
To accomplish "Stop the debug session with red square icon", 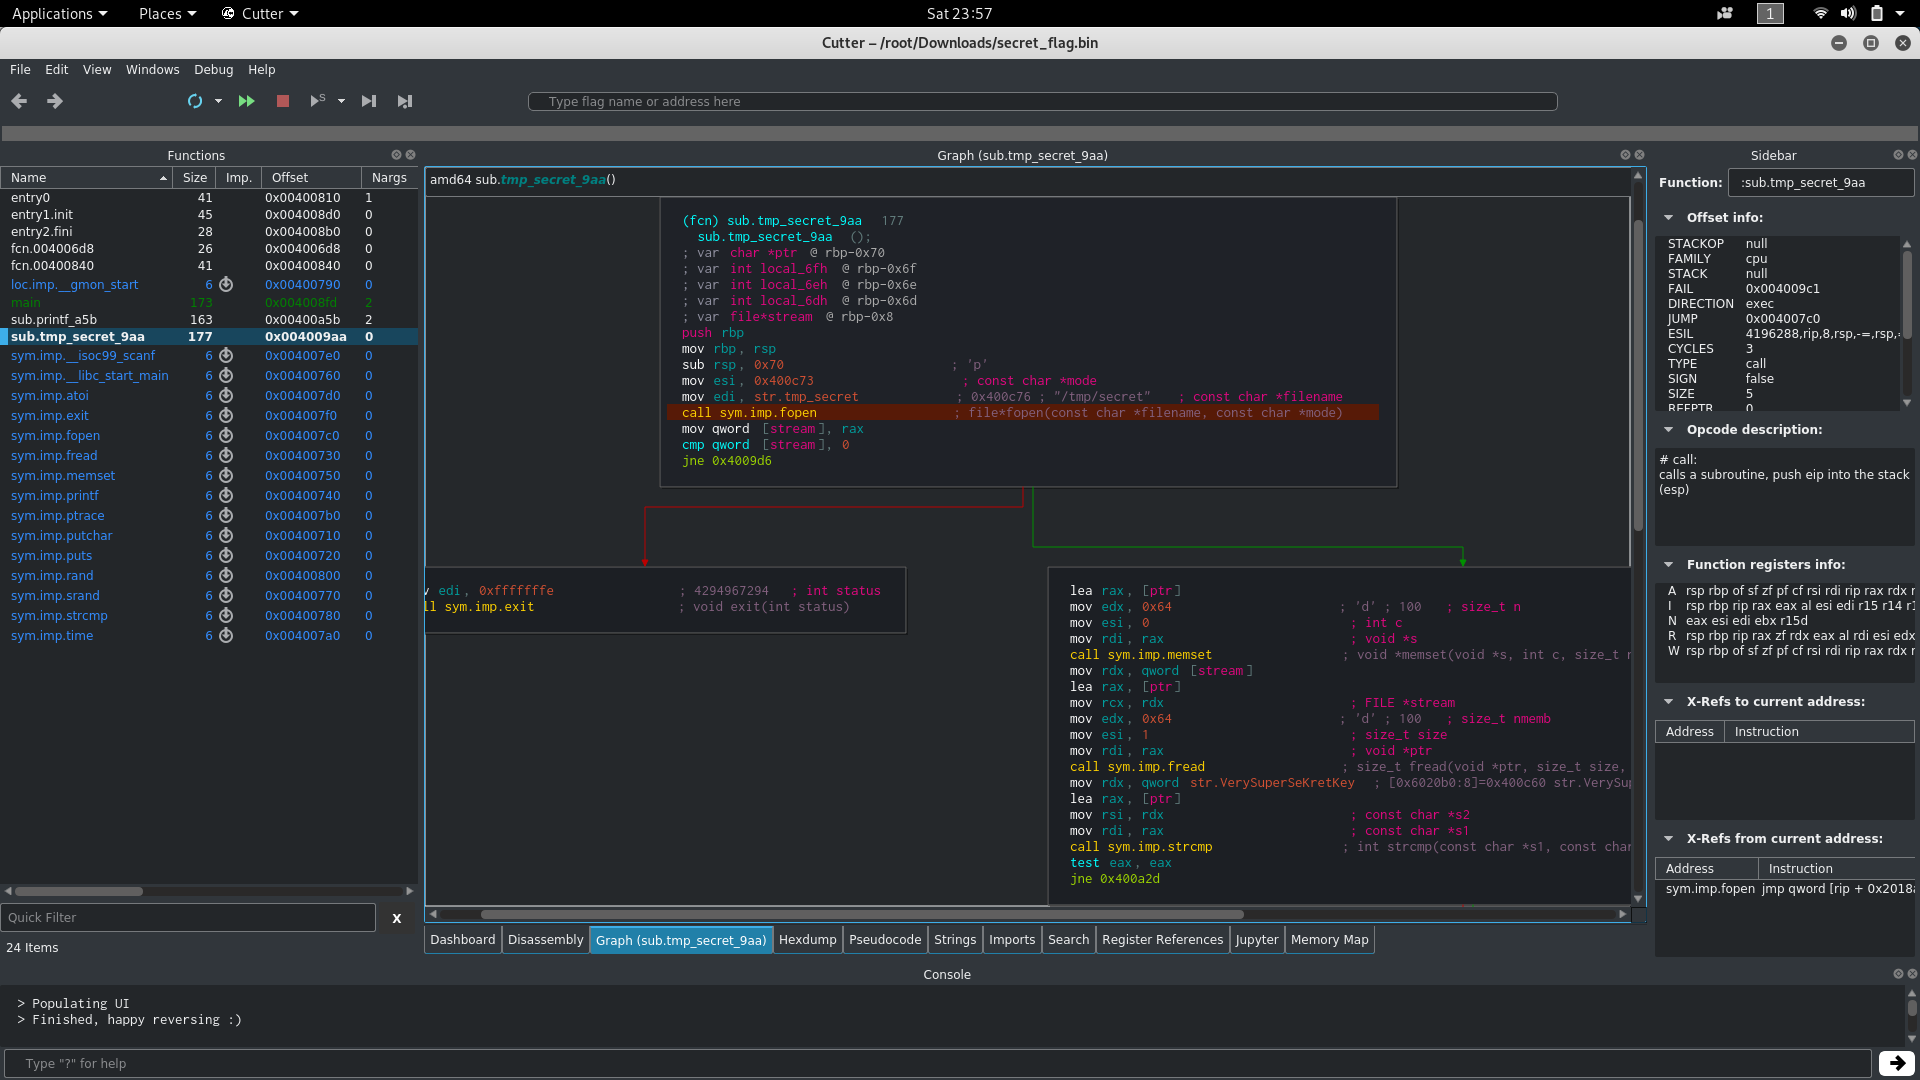I will point(282,101).
